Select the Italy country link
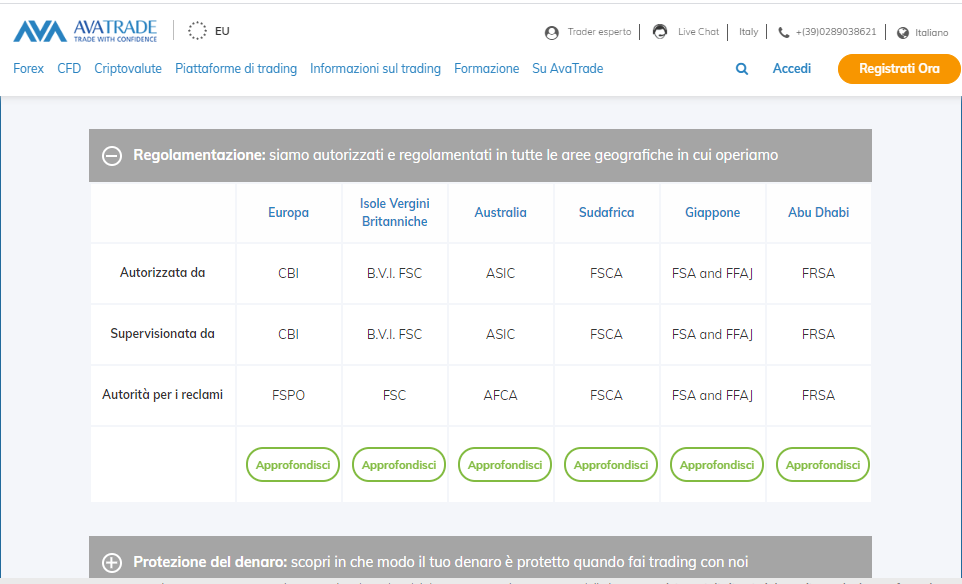Screen dimensions: 962x584 [x=748, y=32]
